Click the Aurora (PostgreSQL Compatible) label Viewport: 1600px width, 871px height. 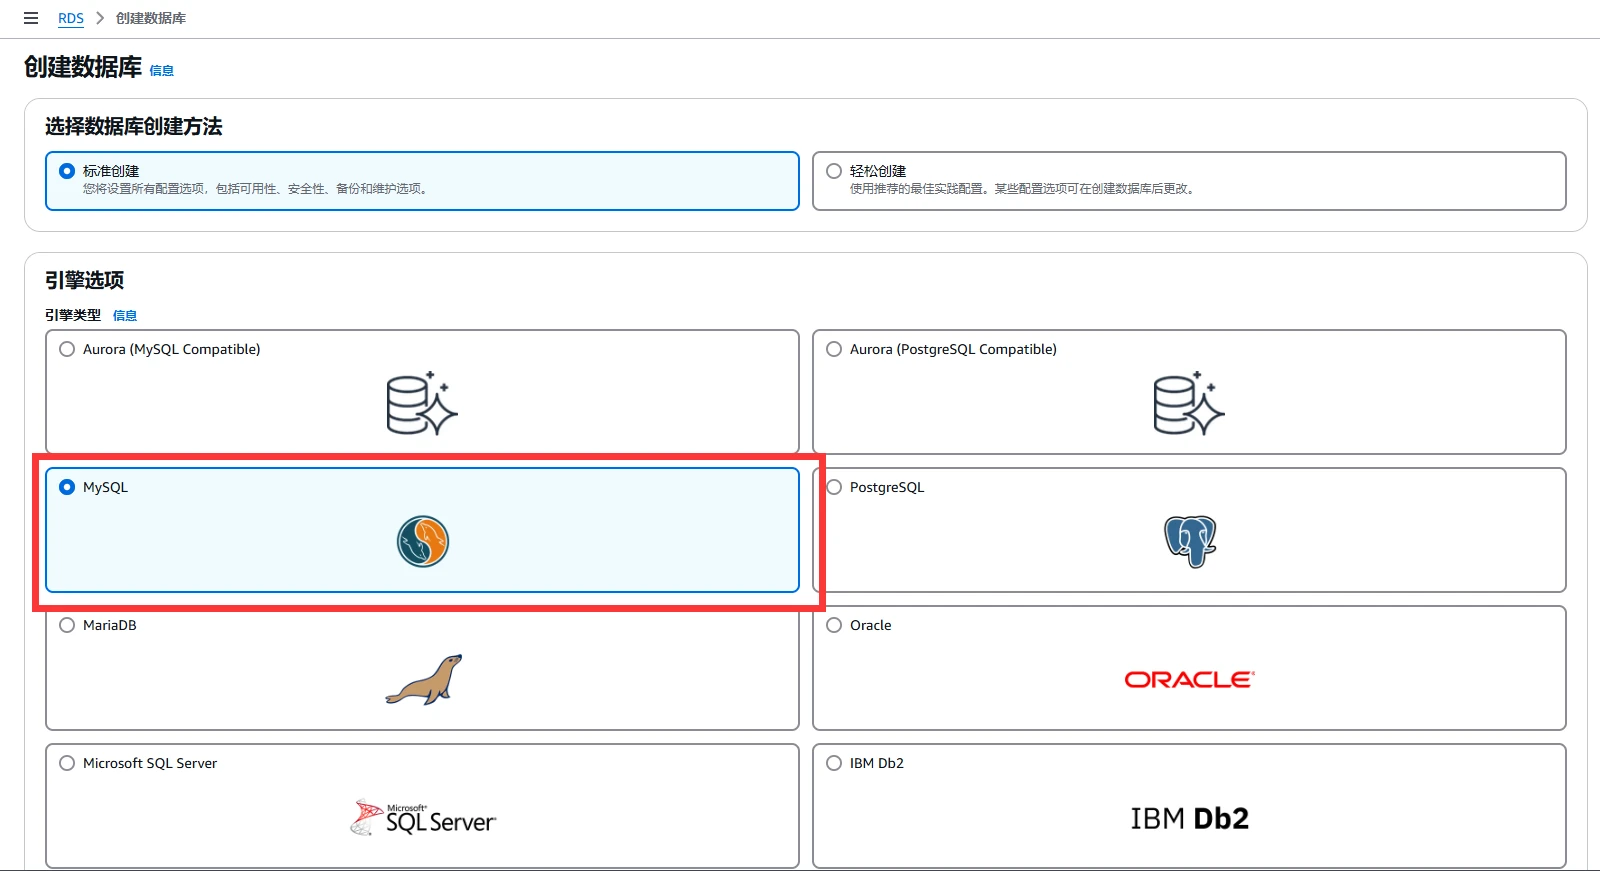(x=953, y=349)
